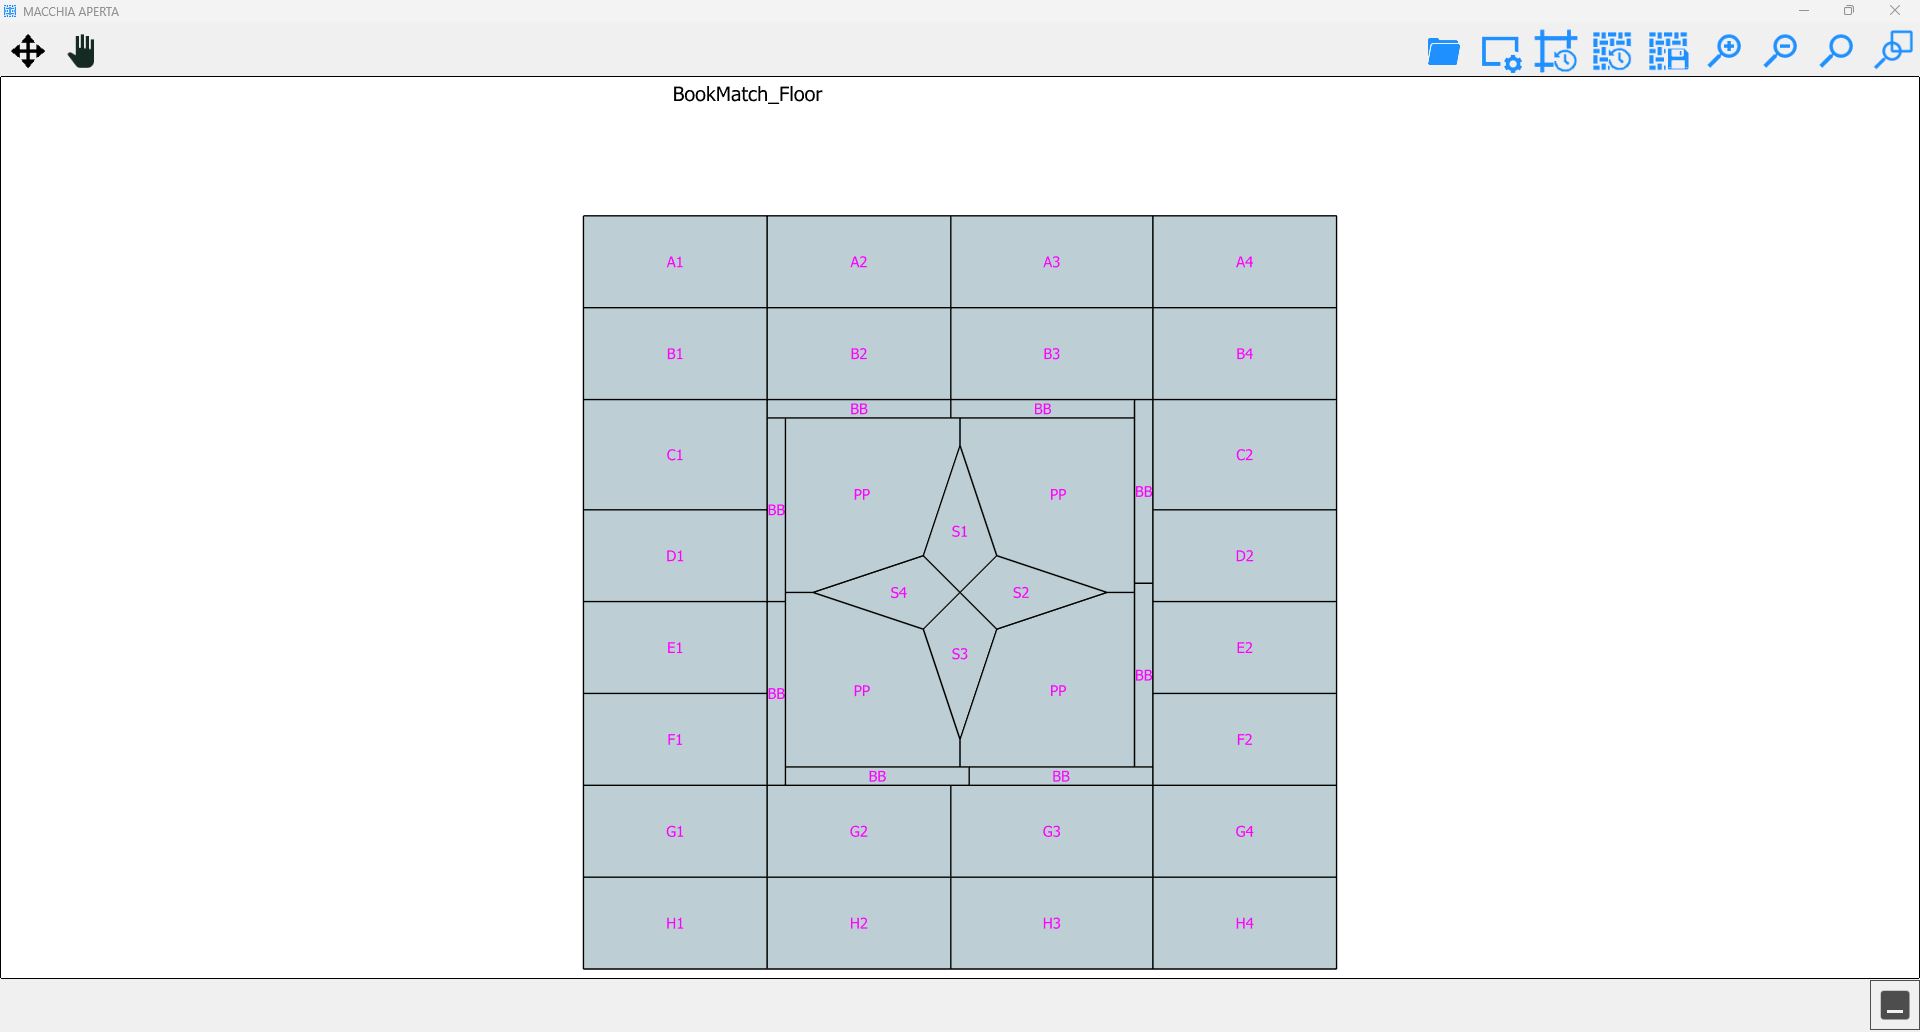Select slab piece H4
Screen dimensions: 1920x1032
coord(1244,923)
